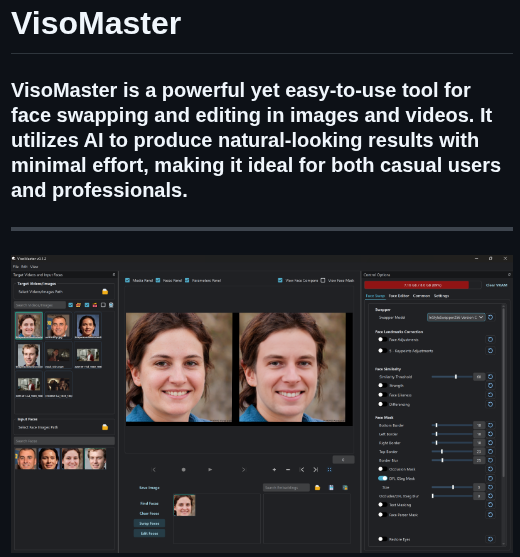Open the folder icon for Input Faces path
The height and width of the screenshot is (557, 520).
105,427
